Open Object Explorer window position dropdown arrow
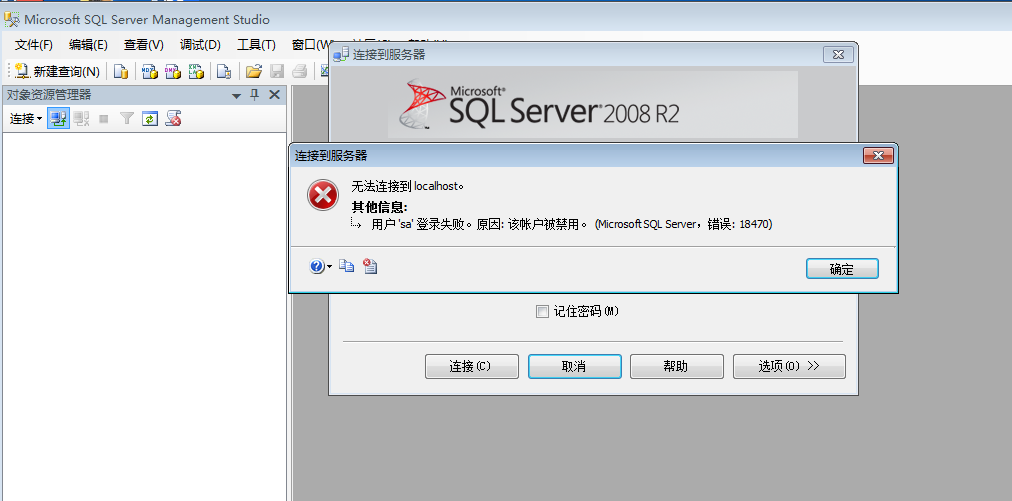 tap(236, 96)
